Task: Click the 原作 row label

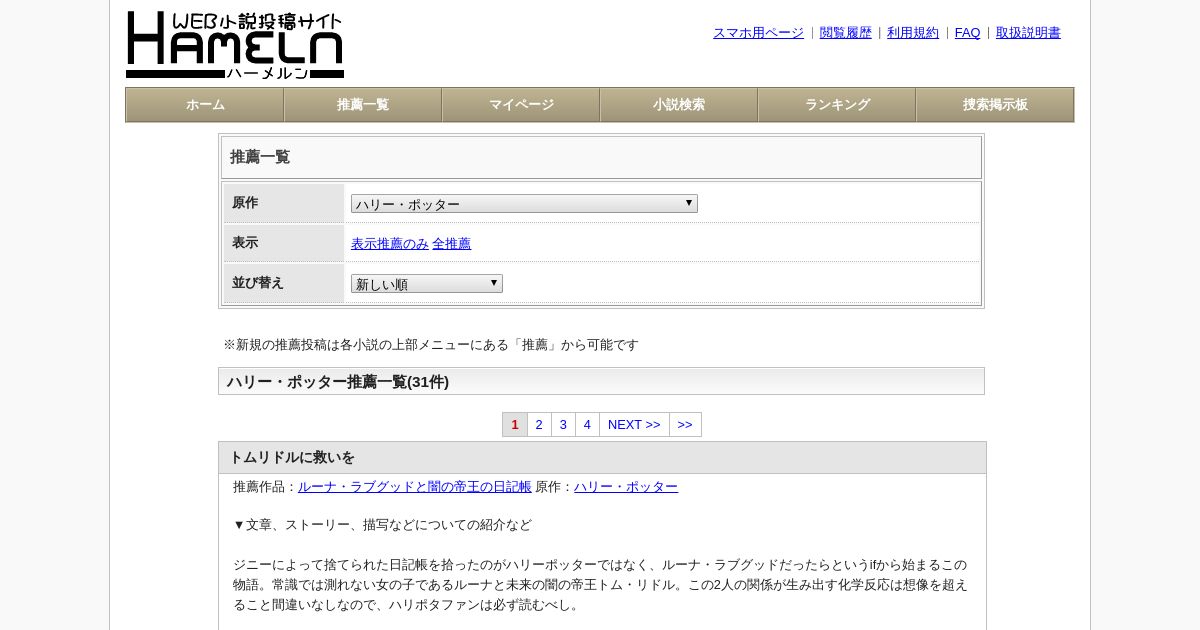Action: pyautogui.click(x=245, y=203)
